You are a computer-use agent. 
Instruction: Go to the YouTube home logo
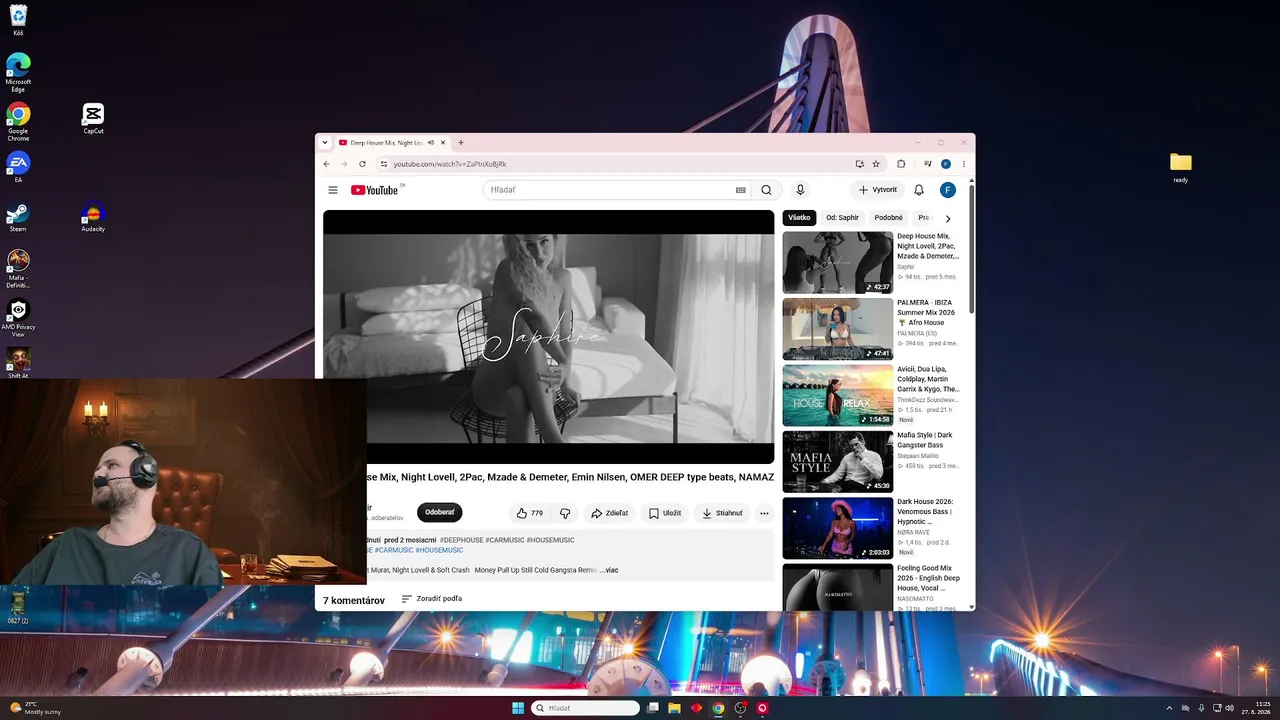pyautogui.click(x=374, y=190)
